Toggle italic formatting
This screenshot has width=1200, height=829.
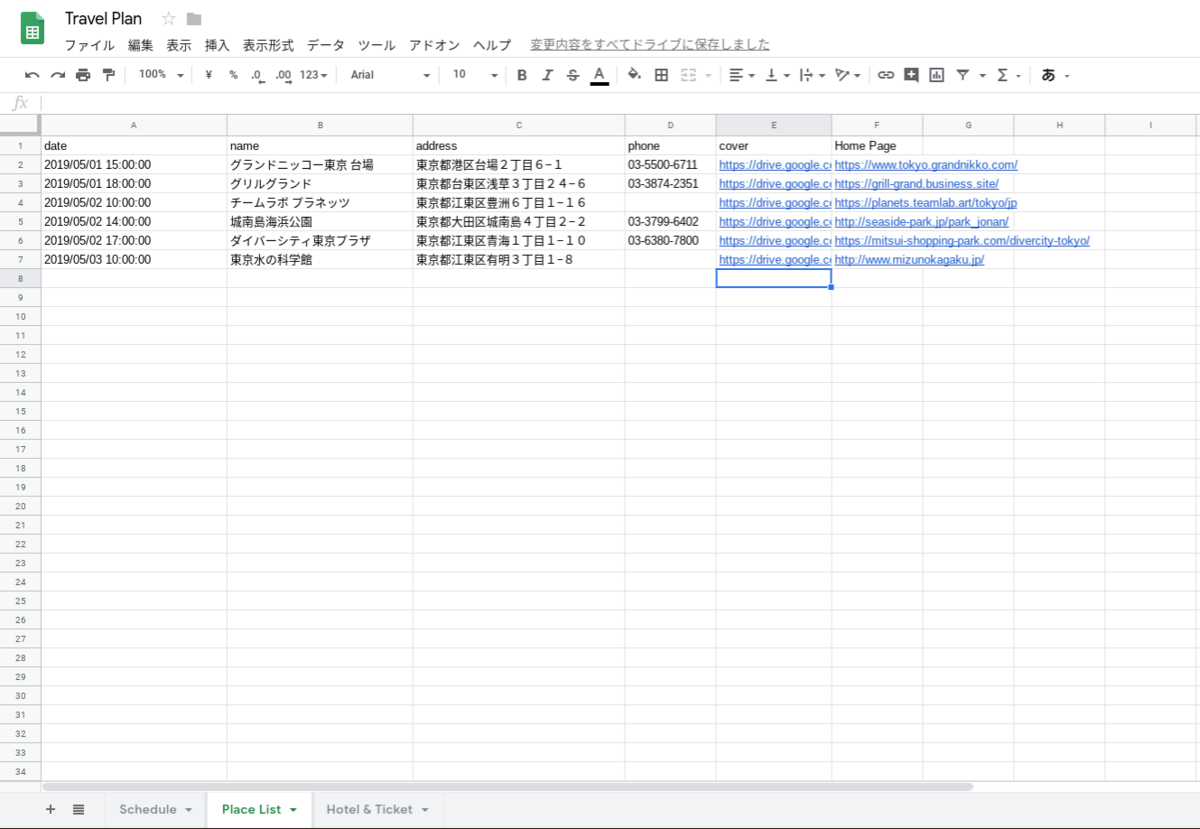point(547,75)
